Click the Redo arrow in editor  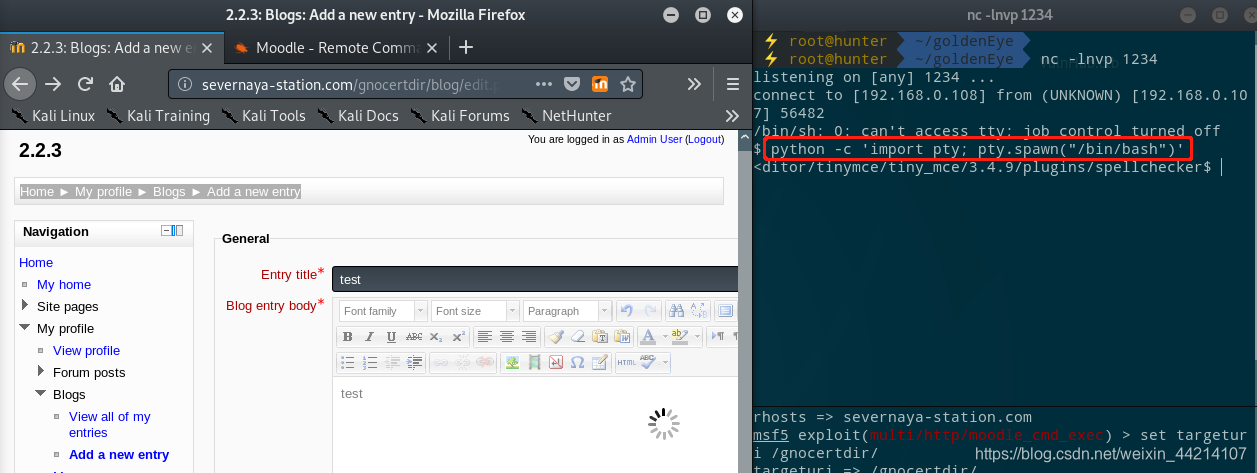click(650, 311)
